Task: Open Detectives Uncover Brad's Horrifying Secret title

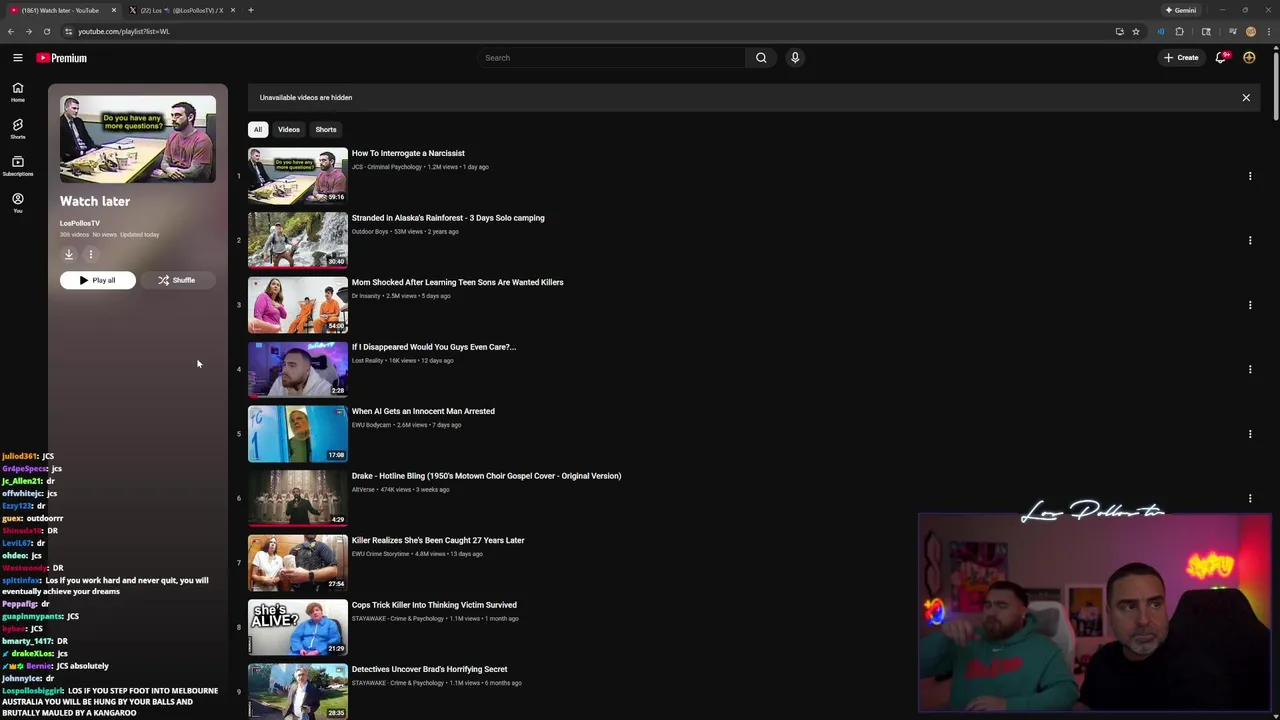Action: pyautogui.click(x=429, y=669)
